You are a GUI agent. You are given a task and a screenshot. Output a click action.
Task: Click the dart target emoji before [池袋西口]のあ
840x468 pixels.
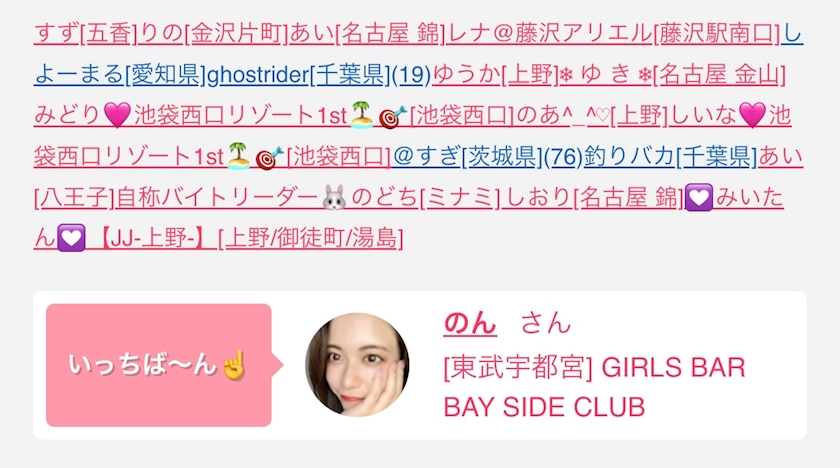point(392,116)
